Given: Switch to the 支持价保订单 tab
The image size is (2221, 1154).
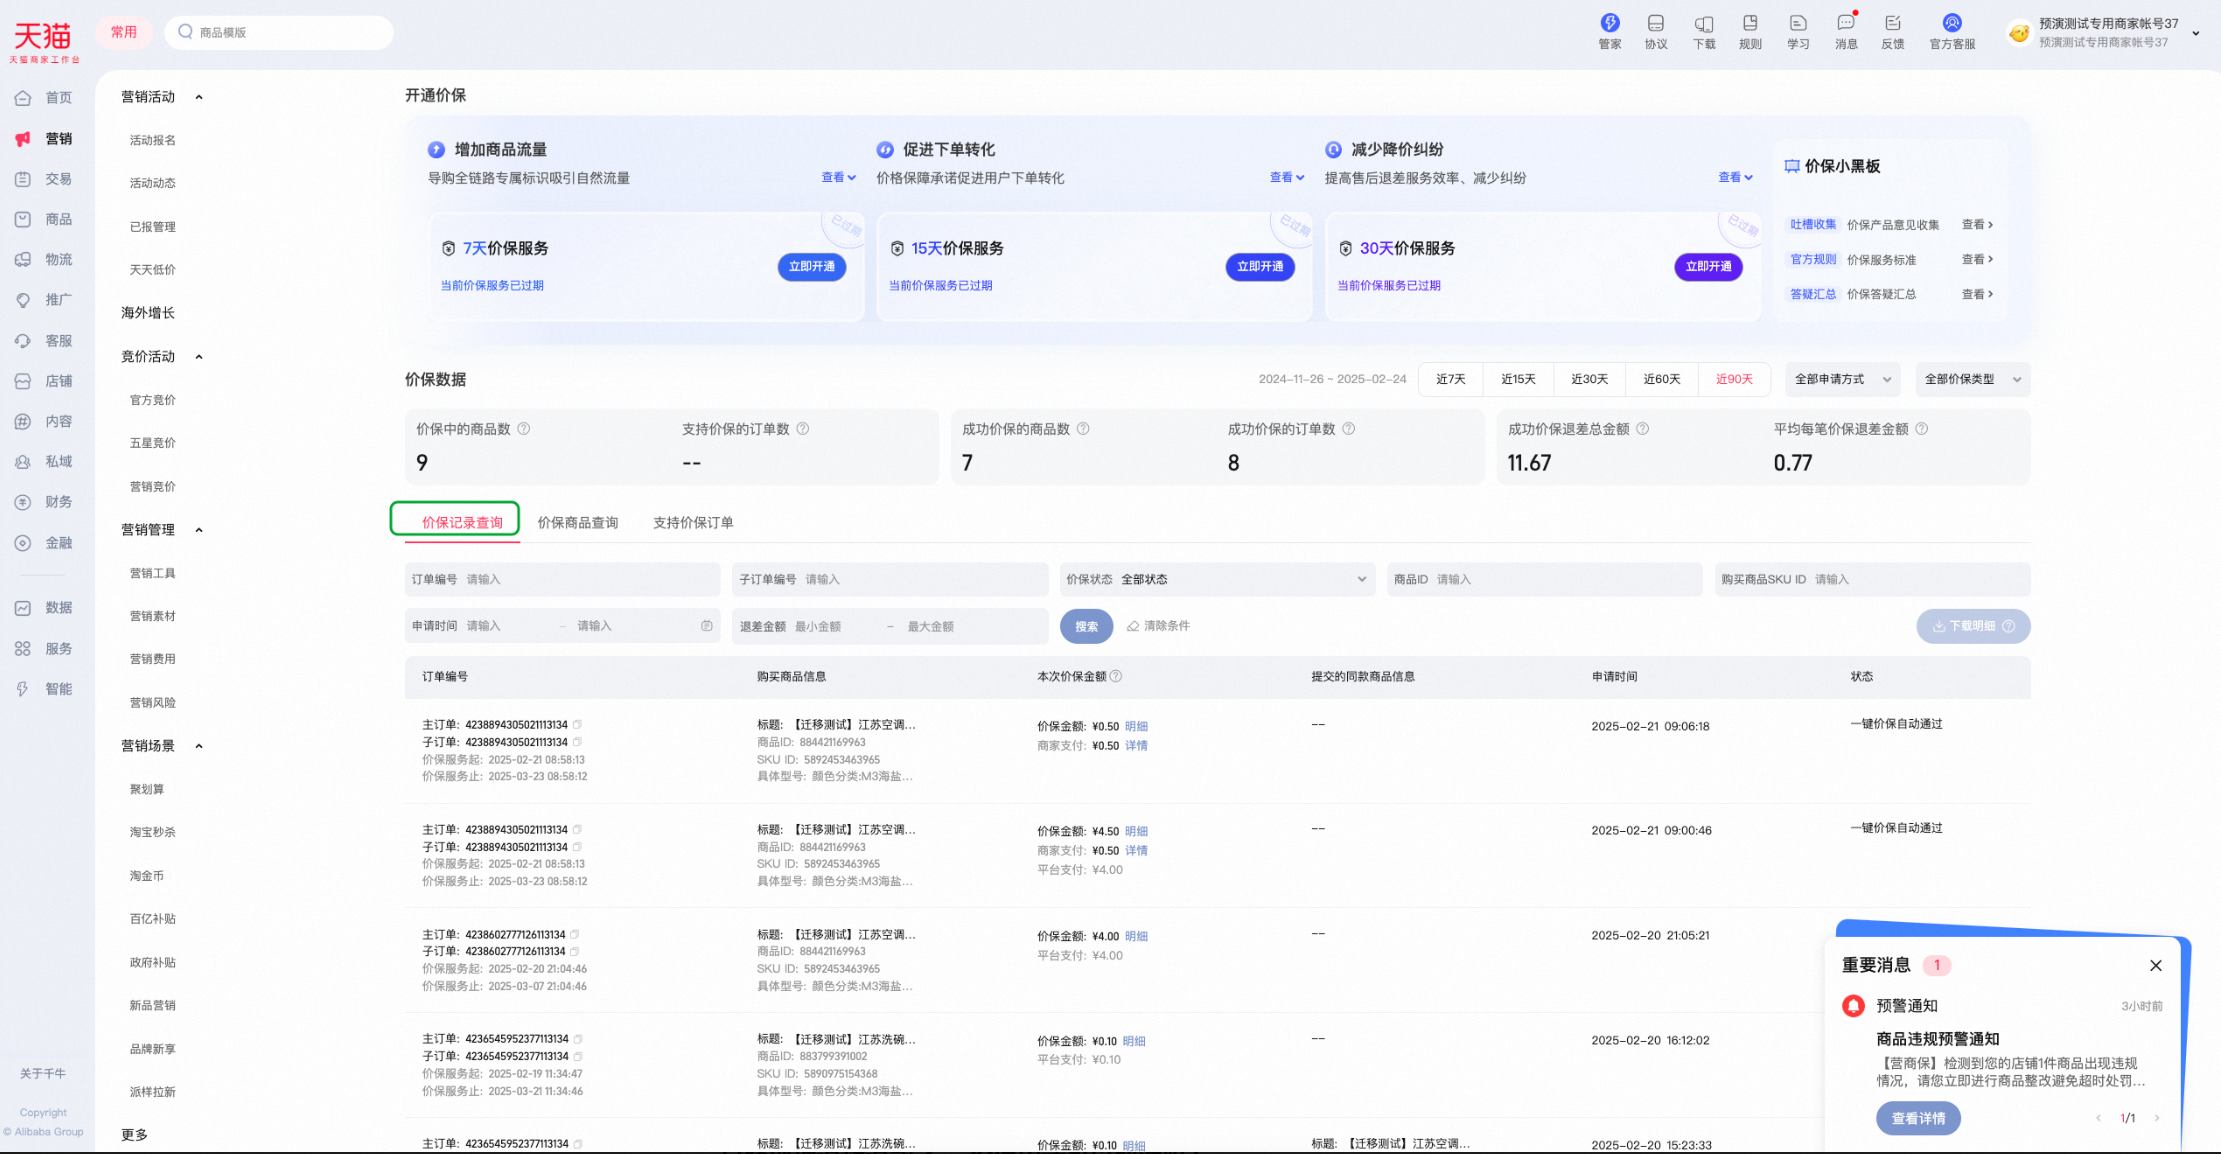Looking at the screenshot, I should point(692,523).
